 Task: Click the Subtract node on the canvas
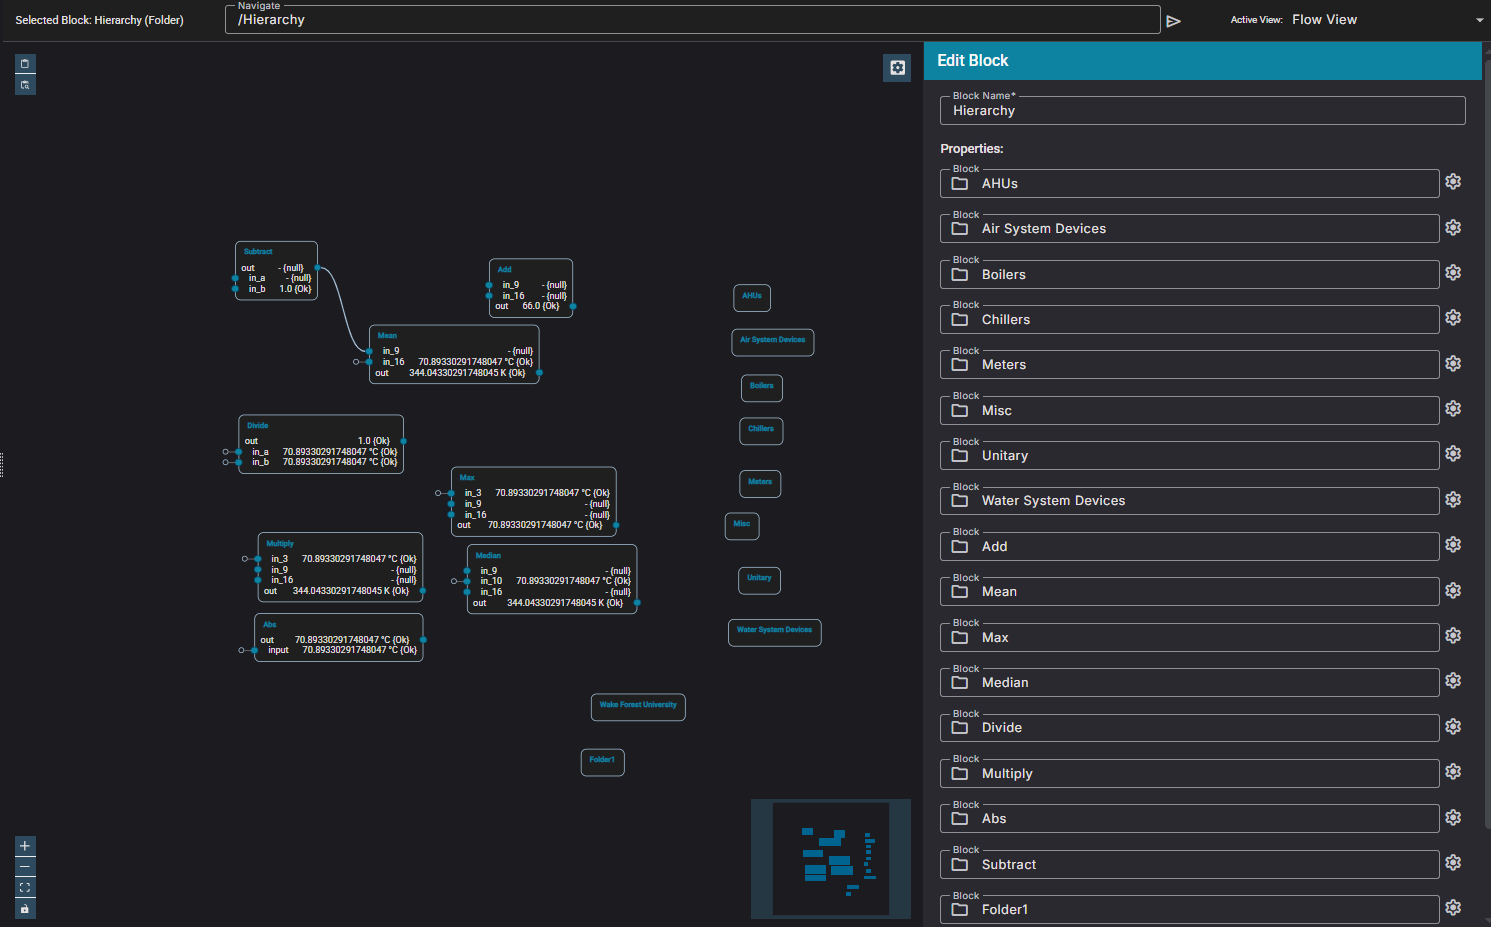pos(276,271)
